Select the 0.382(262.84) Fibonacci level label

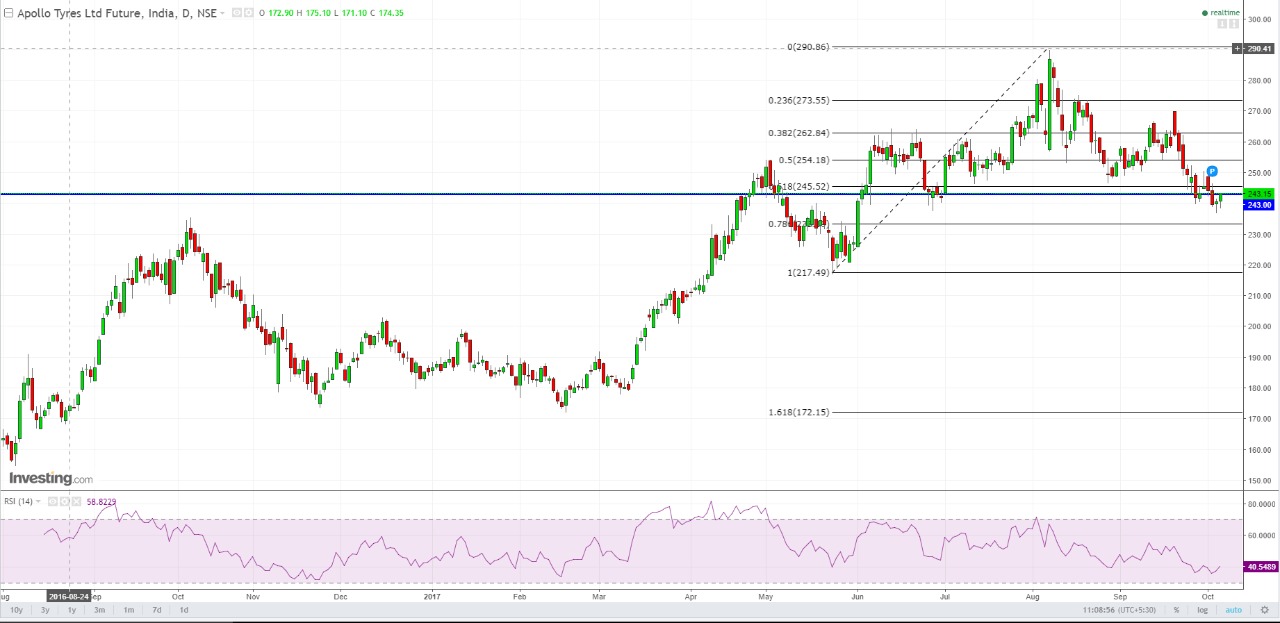(x=798, y=133)
